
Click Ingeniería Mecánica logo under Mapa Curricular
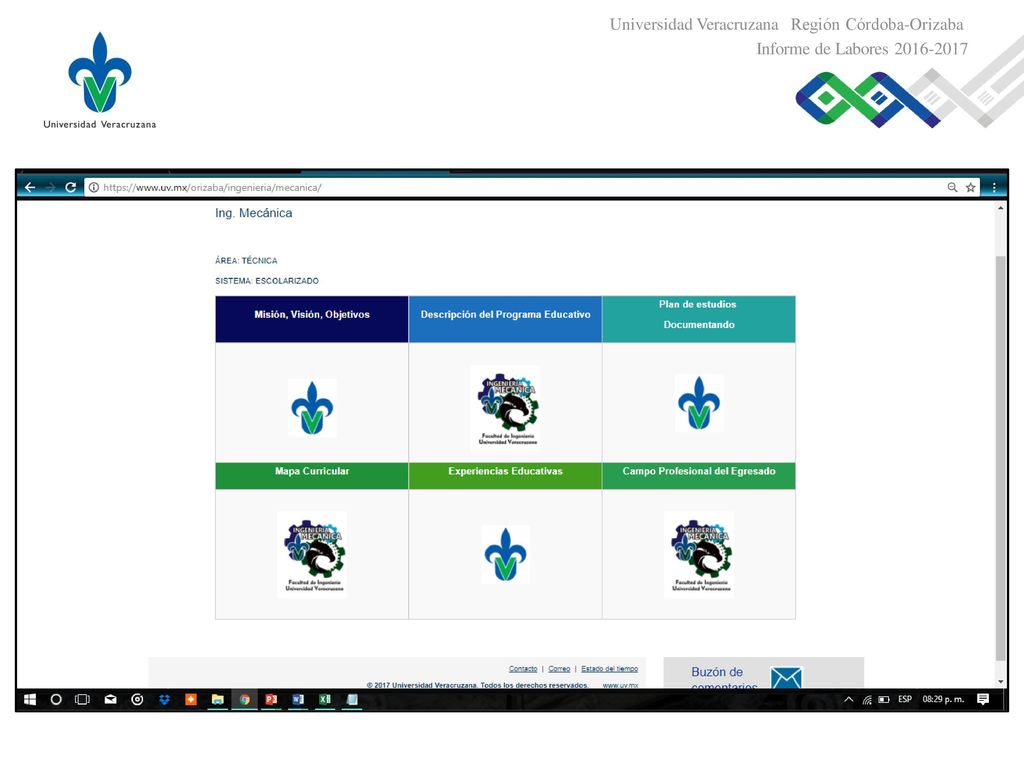313,554
